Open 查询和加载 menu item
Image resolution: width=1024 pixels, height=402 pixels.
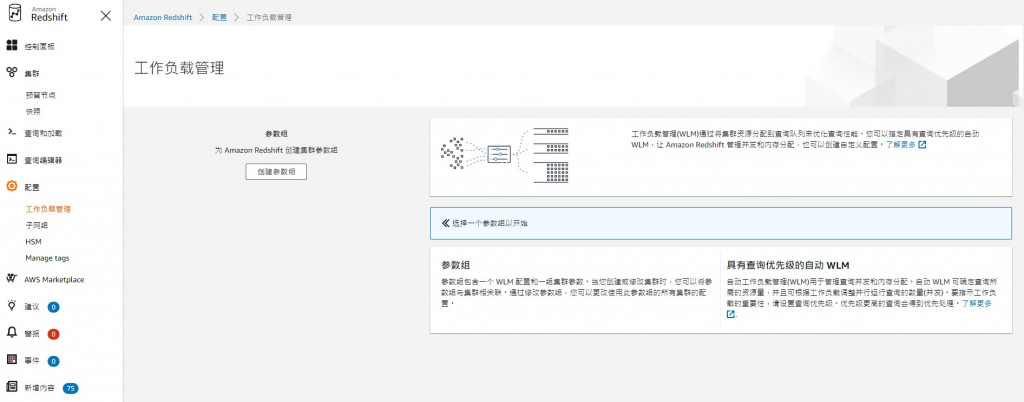click(x=43, y=132)
